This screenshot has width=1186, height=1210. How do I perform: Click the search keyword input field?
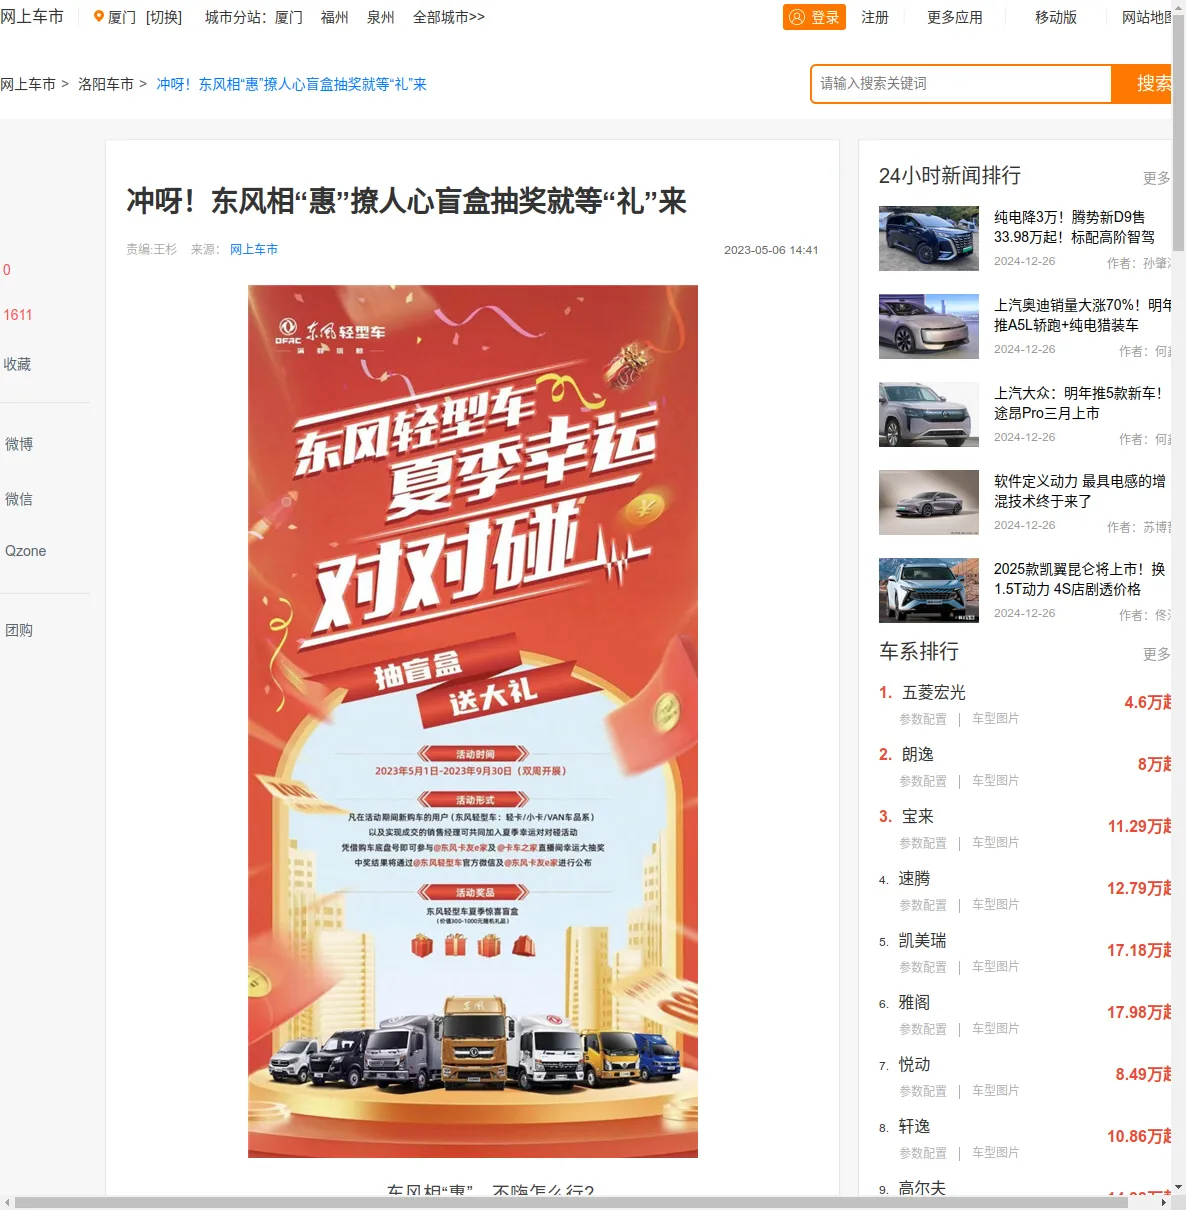point(961,84)
